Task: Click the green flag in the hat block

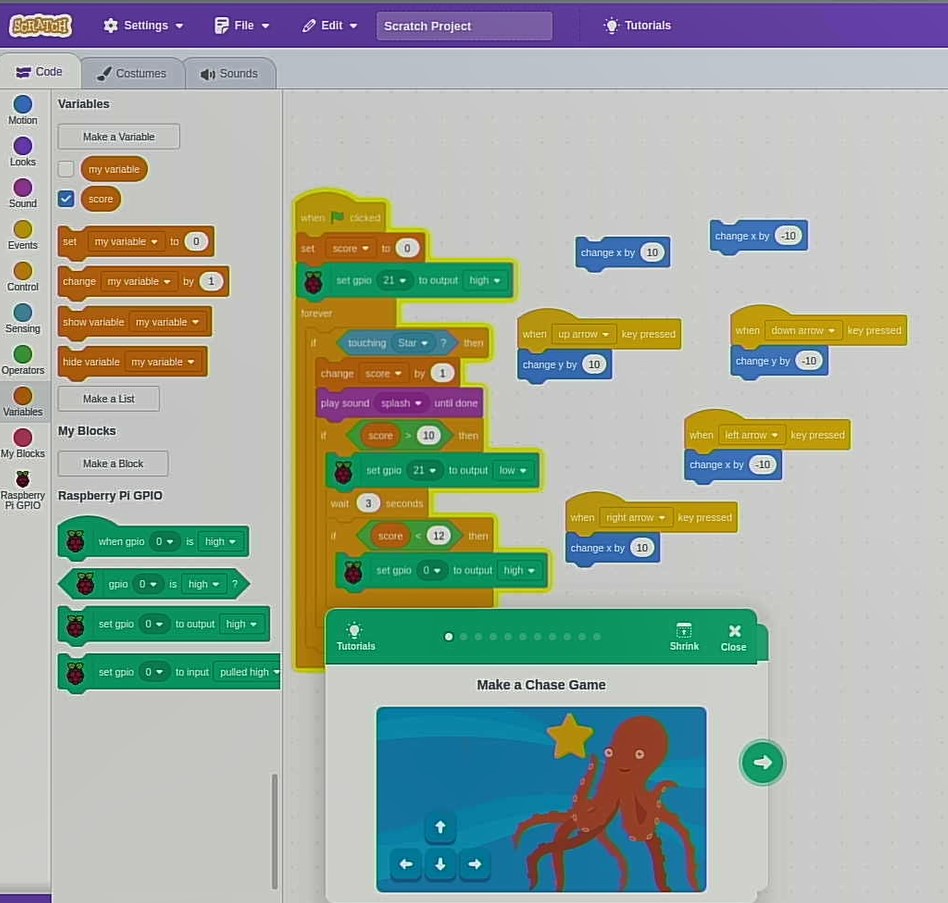Action: (x=337, y=217)
